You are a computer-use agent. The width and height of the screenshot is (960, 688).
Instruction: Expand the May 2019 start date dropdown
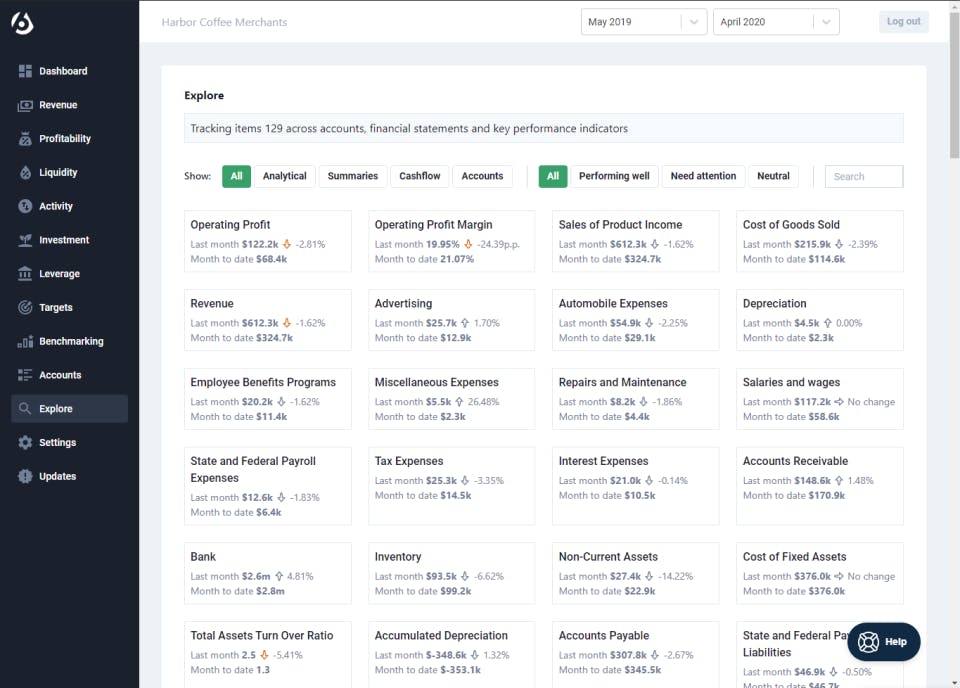(x=644, y=22)
